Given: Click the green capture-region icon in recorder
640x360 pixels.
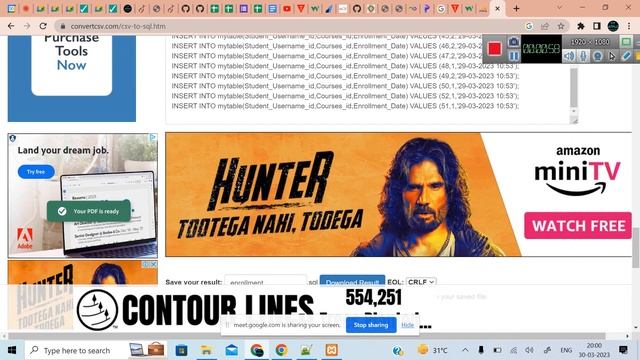Looking at the screenshot, I should [x=626, y=42].
